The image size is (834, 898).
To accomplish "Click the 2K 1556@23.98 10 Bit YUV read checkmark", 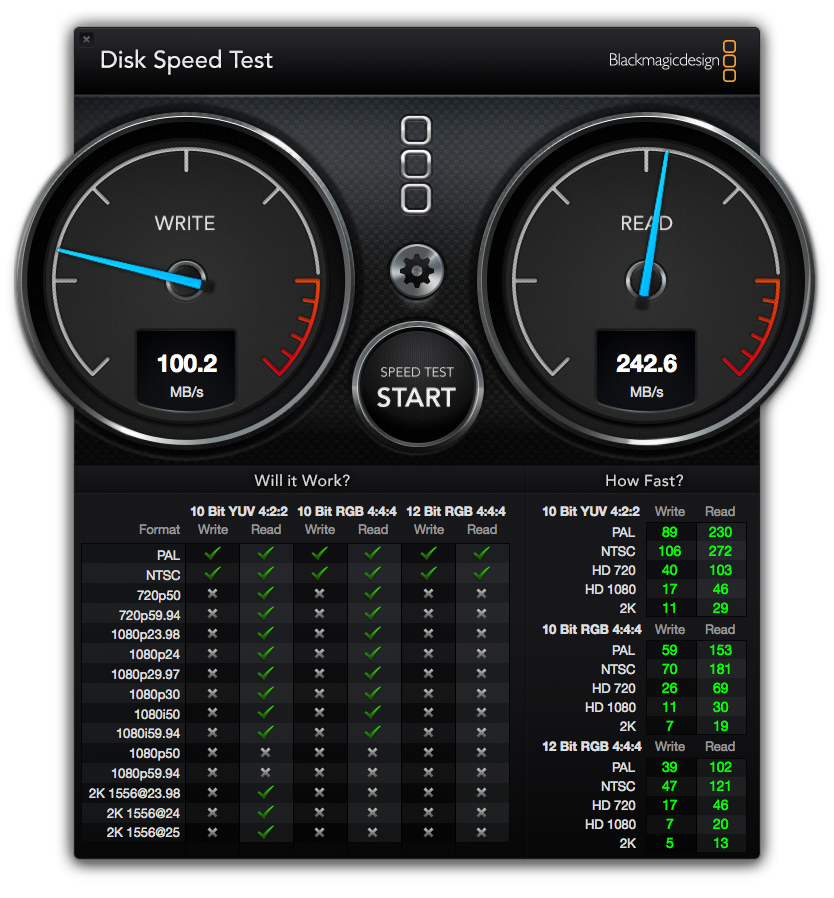I will point(265,793).
